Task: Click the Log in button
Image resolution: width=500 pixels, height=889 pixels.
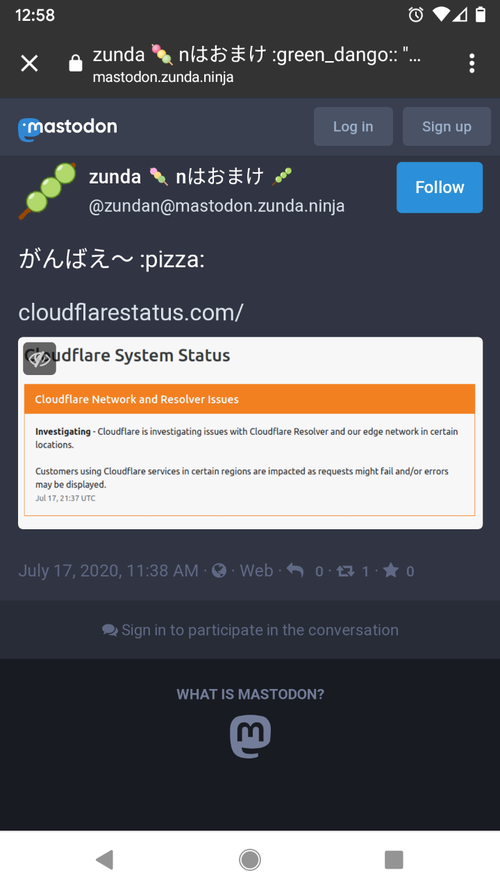Action: coord(353,126)
